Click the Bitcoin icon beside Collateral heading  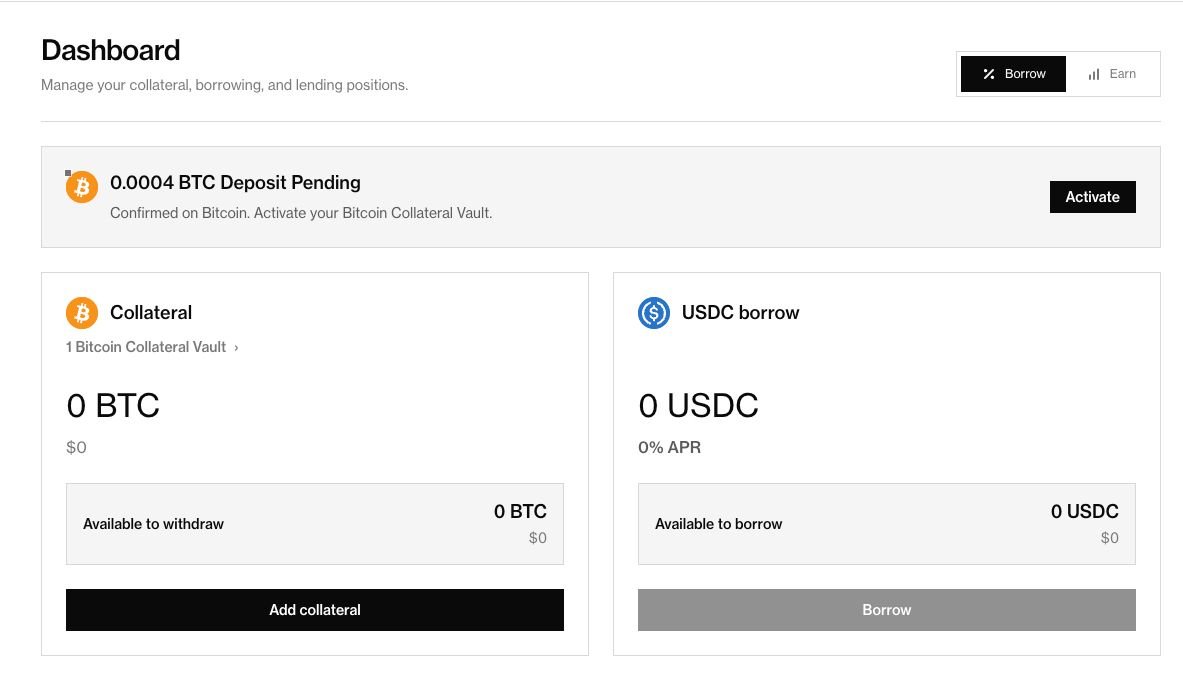click(x=81, y=312)
